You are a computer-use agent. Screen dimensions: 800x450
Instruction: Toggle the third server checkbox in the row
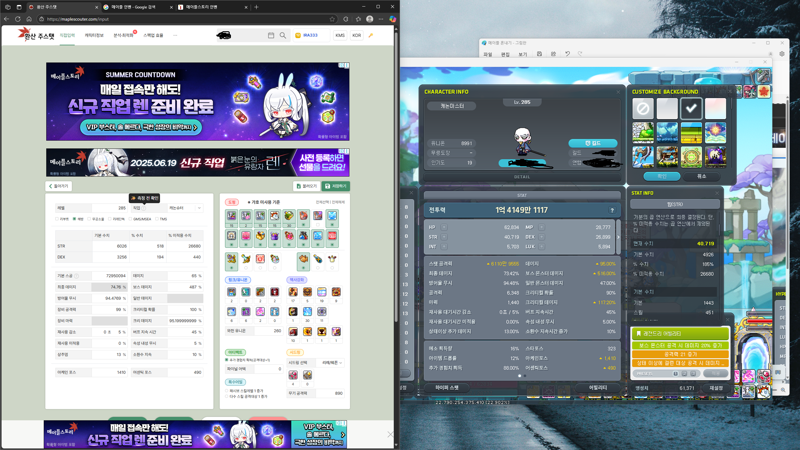pos(89,219)
